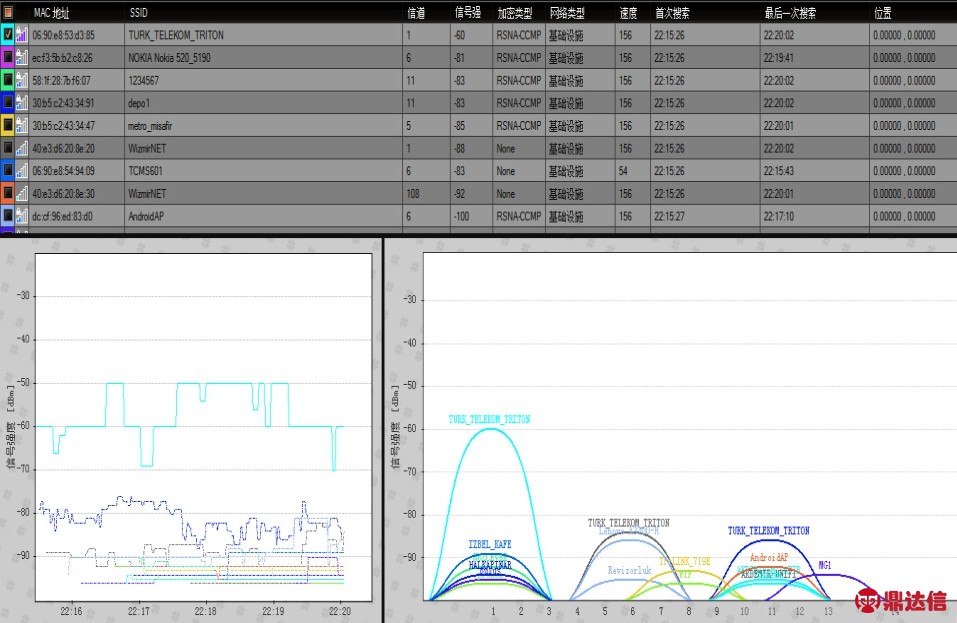Select the last-seen time 22:19:41 for NOKIA
Image resolution: width=957 pixels, height=623 pixels.
point(779,58)
